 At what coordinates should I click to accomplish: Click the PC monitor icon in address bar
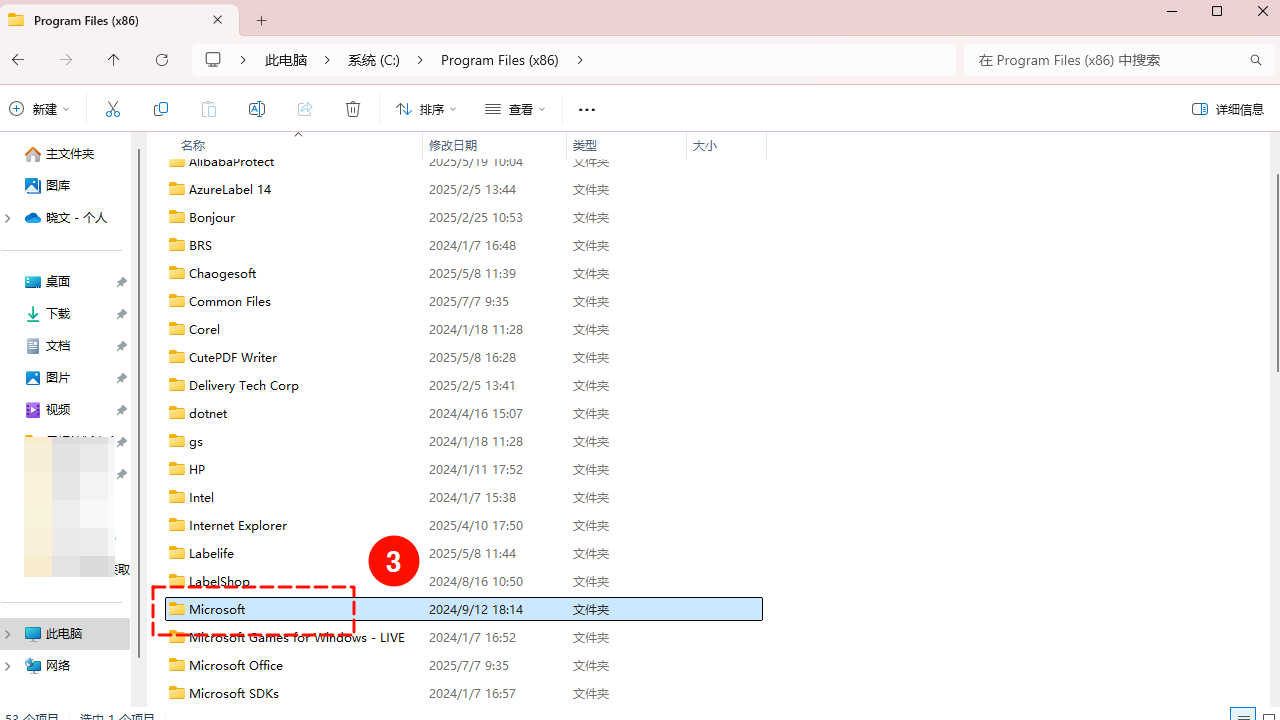213,60
